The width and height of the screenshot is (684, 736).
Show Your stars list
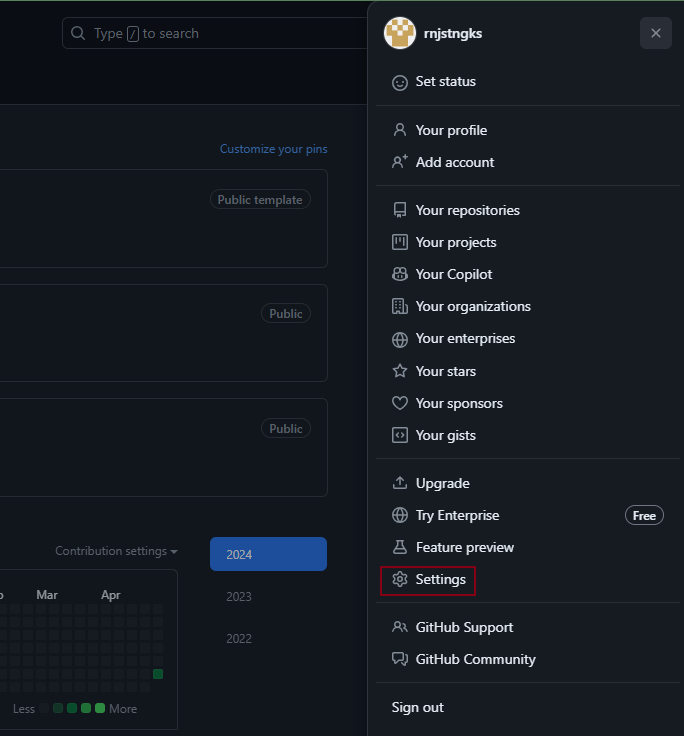(528, 371)
